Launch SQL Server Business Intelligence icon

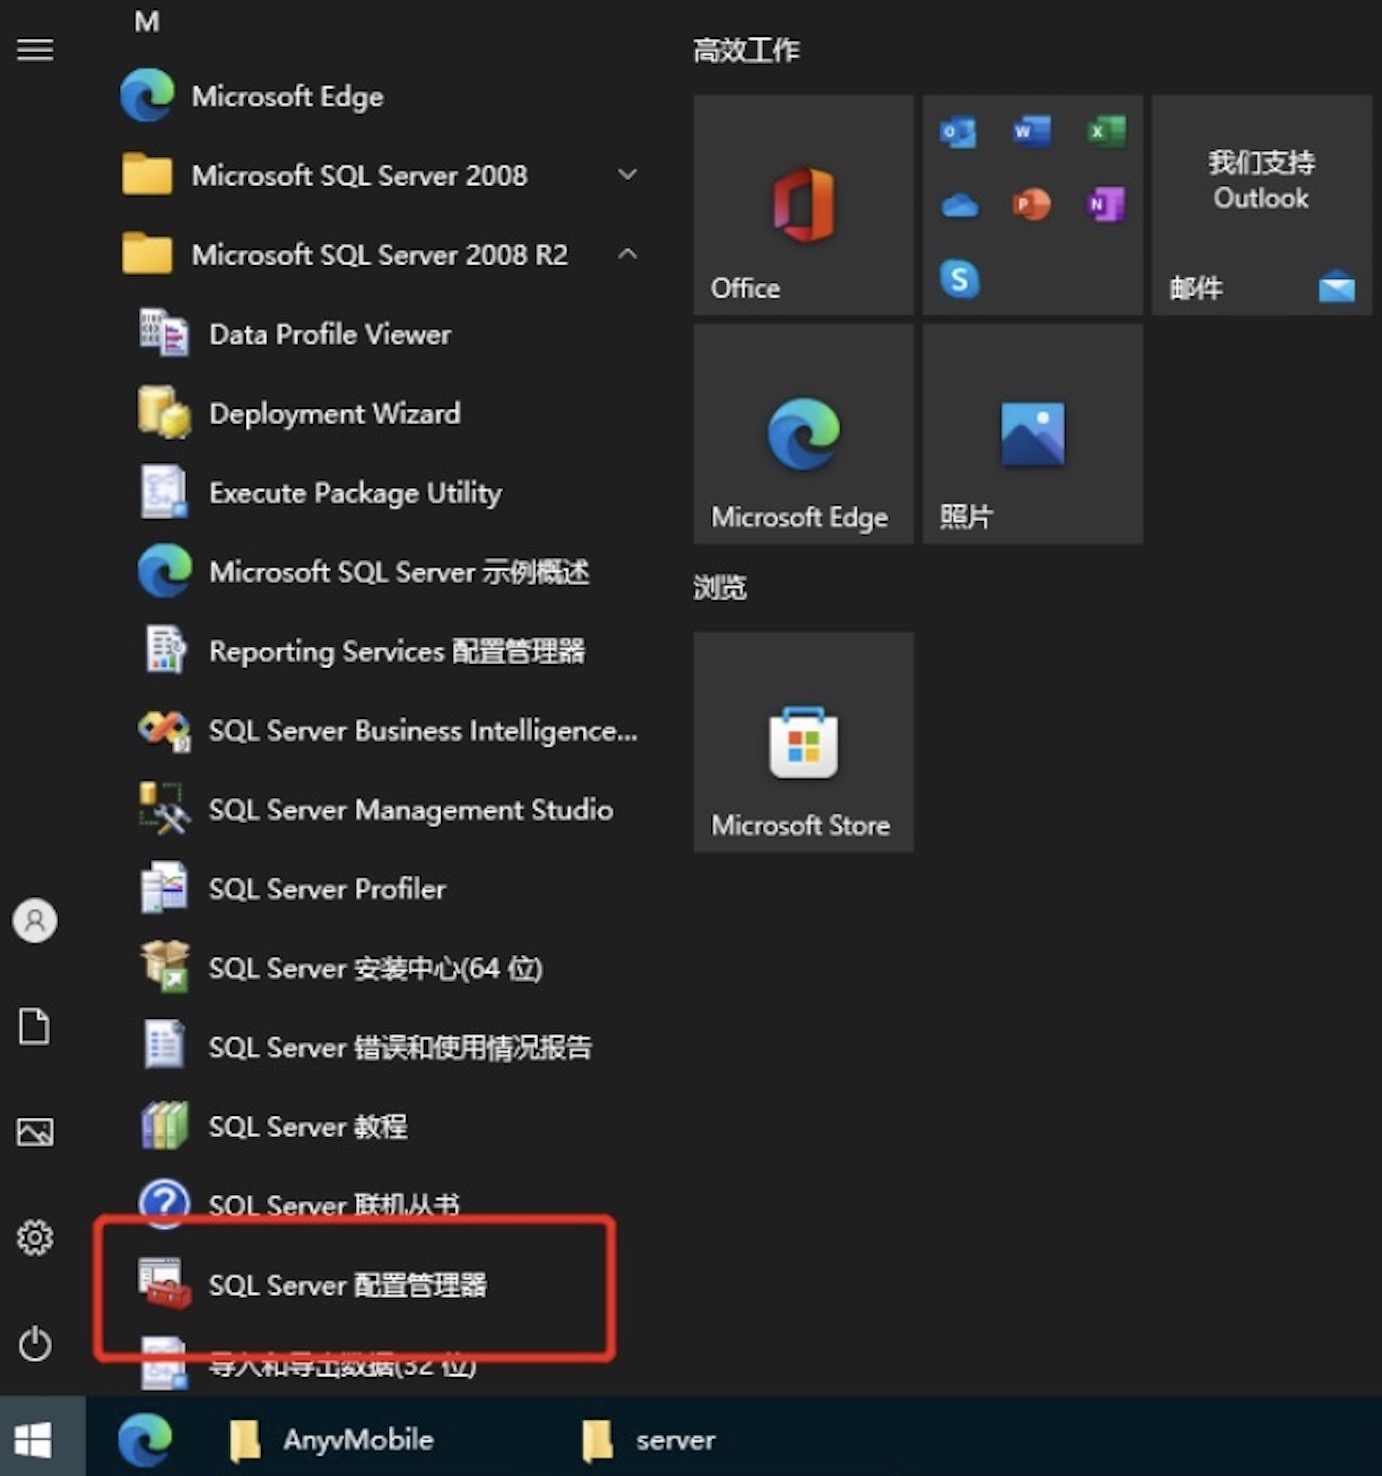point(164,730)
